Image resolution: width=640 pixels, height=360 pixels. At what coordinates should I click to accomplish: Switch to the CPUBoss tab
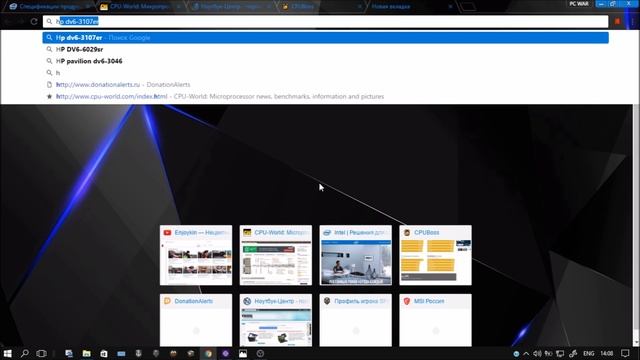[321, 7]
